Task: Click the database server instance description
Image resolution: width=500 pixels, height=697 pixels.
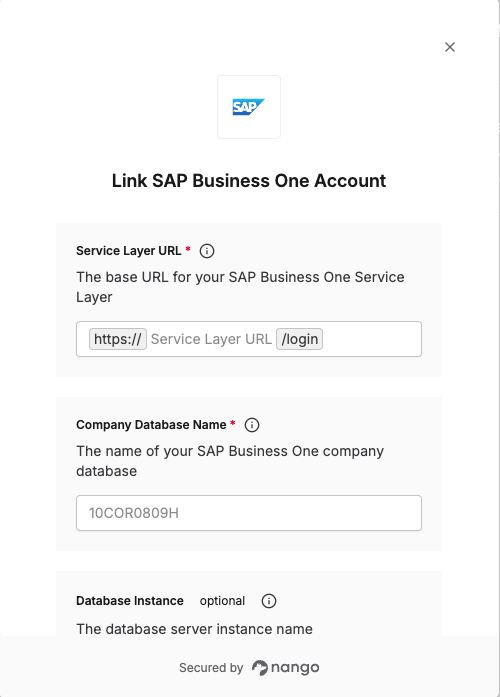Action: pyautogui.click(x=195, y=629)
